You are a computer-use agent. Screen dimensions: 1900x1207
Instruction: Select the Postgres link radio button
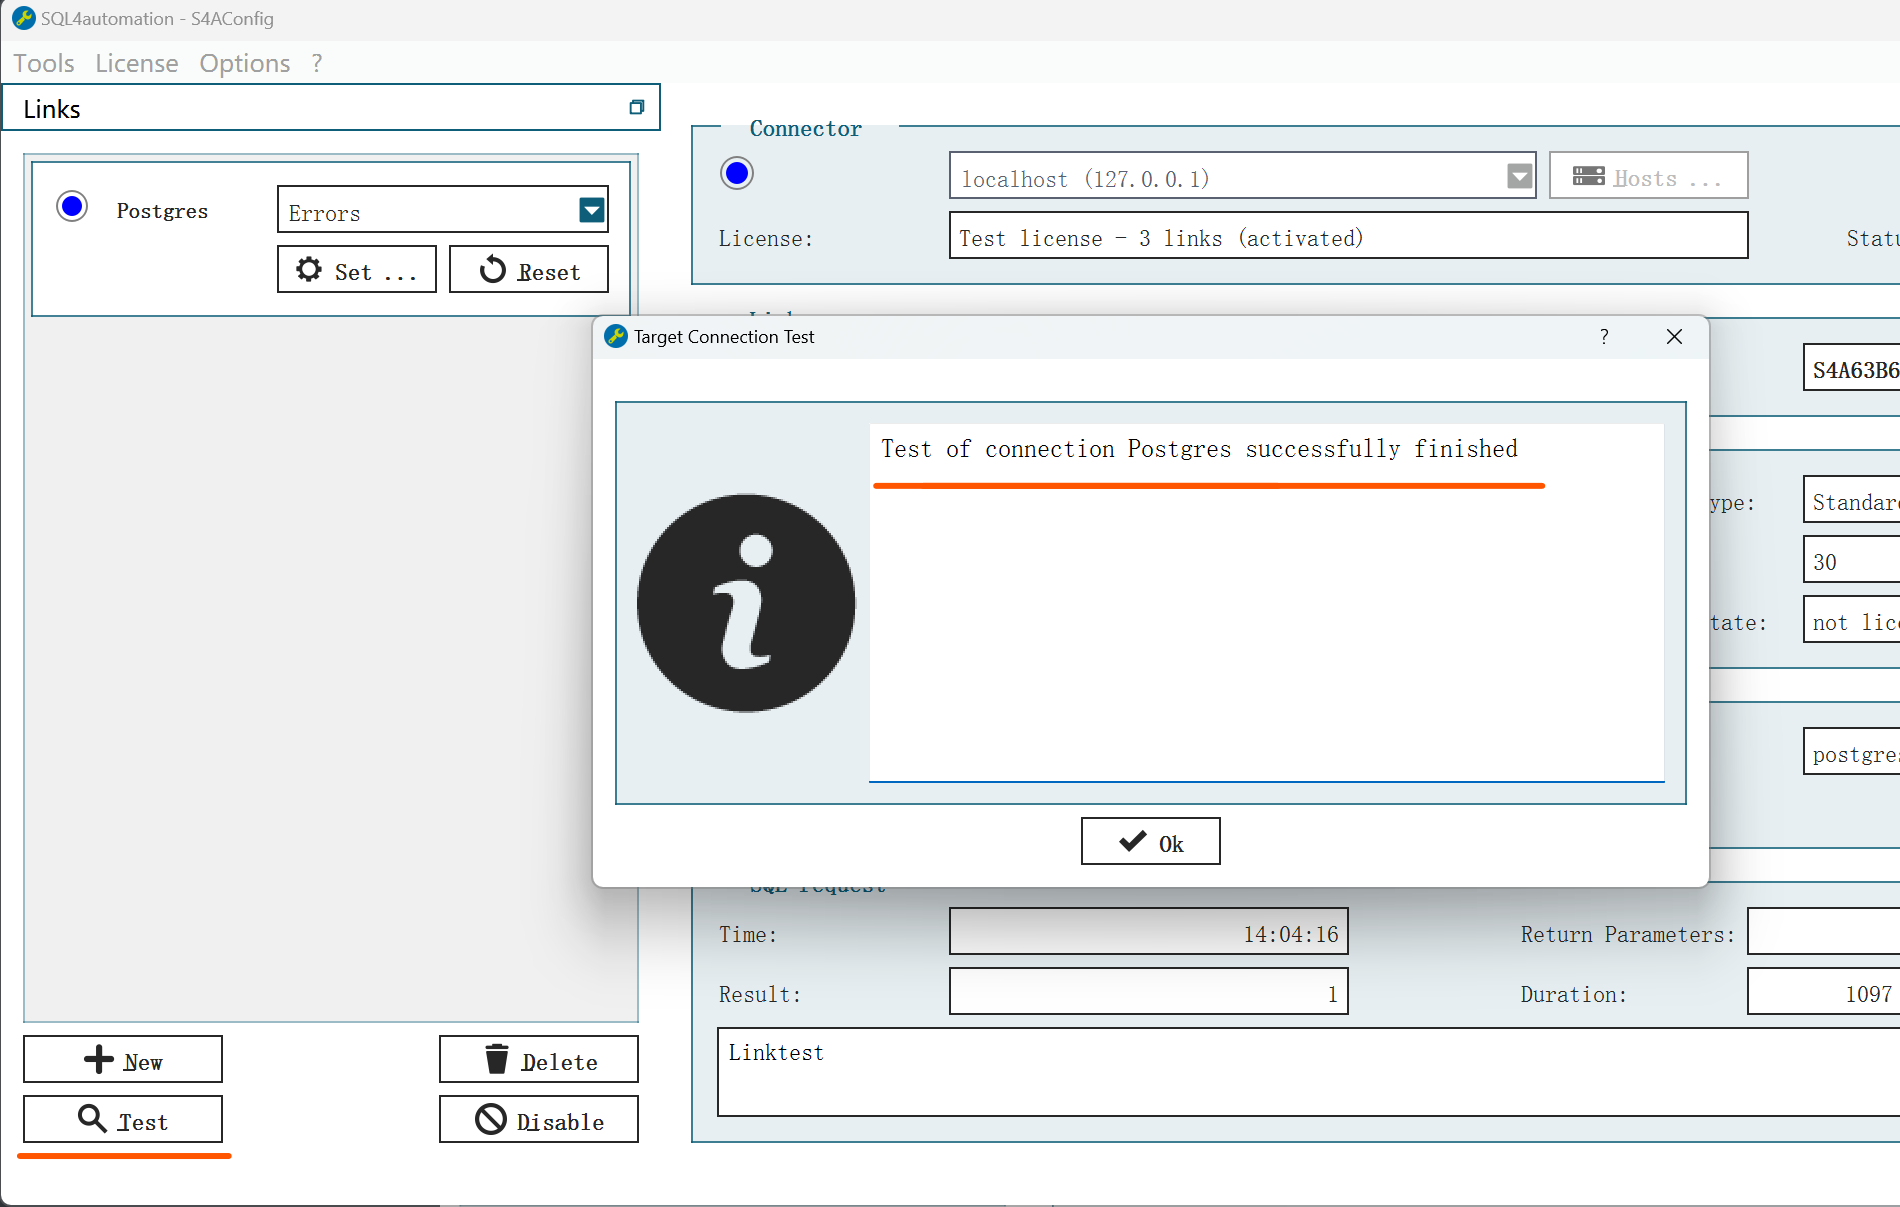pyautogui.click(x=72, y=207)
